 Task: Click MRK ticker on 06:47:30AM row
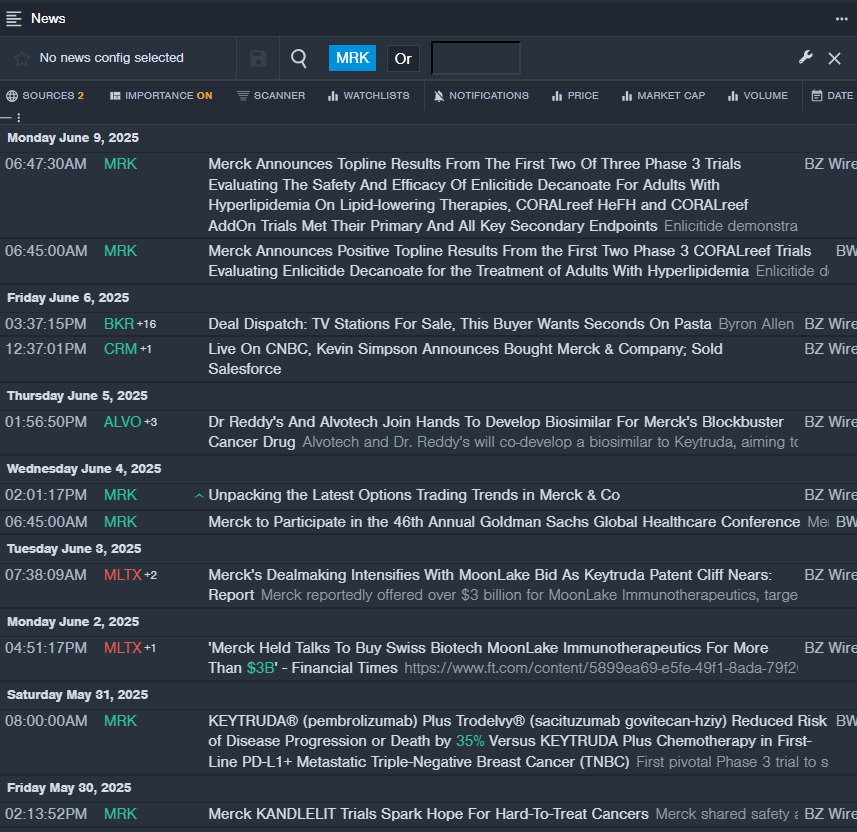click(120, 164)
